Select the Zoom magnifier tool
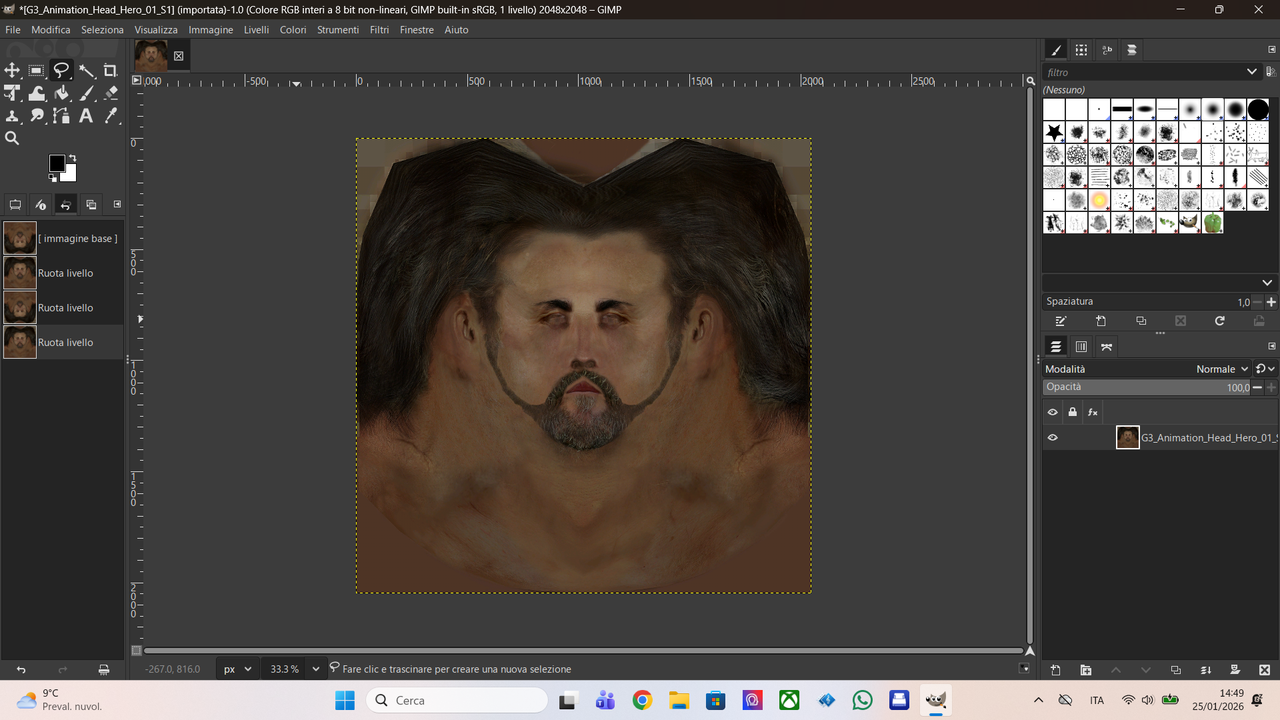This screenshot has width=1280, height=720. (x=12, y=139)
